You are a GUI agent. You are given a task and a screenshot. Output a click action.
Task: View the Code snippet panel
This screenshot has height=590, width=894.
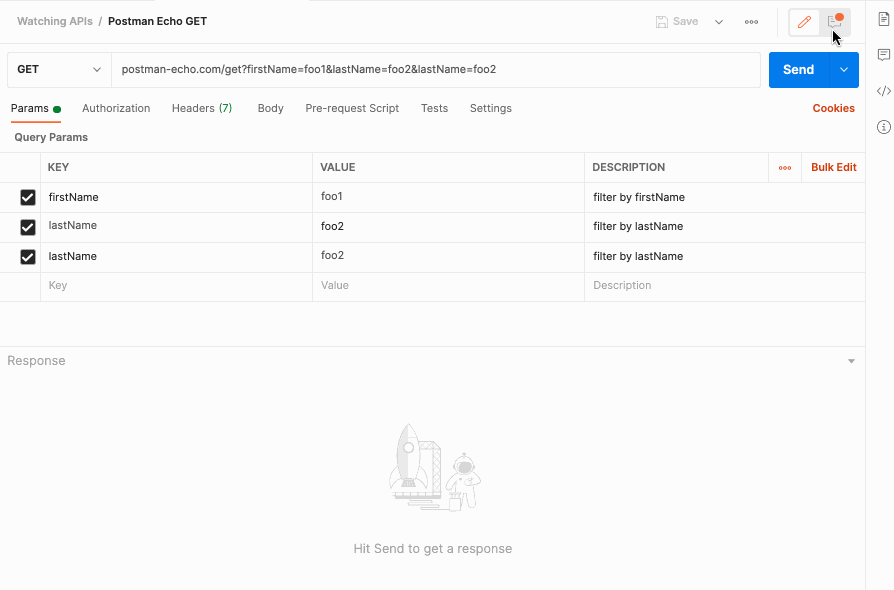point(884,91)
